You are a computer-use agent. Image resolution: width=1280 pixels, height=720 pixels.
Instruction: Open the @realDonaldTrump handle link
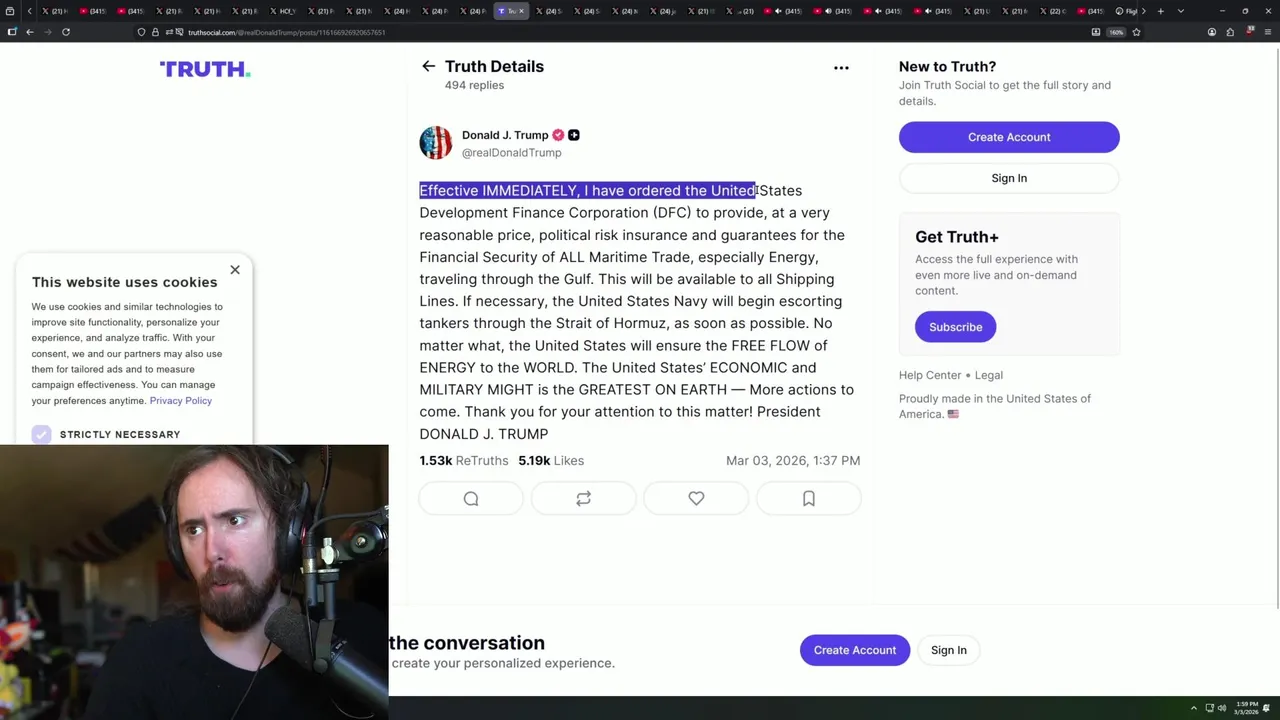[511, 153]
